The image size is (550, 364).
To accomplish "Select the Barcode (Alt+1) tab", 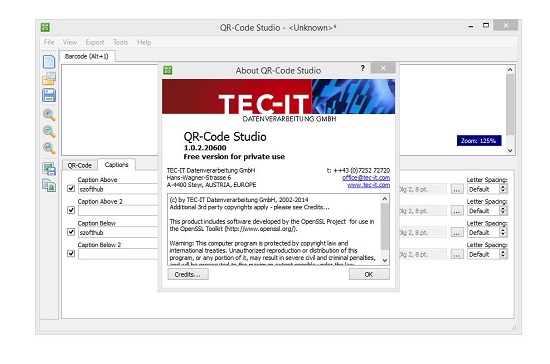I will coord(87,56).
